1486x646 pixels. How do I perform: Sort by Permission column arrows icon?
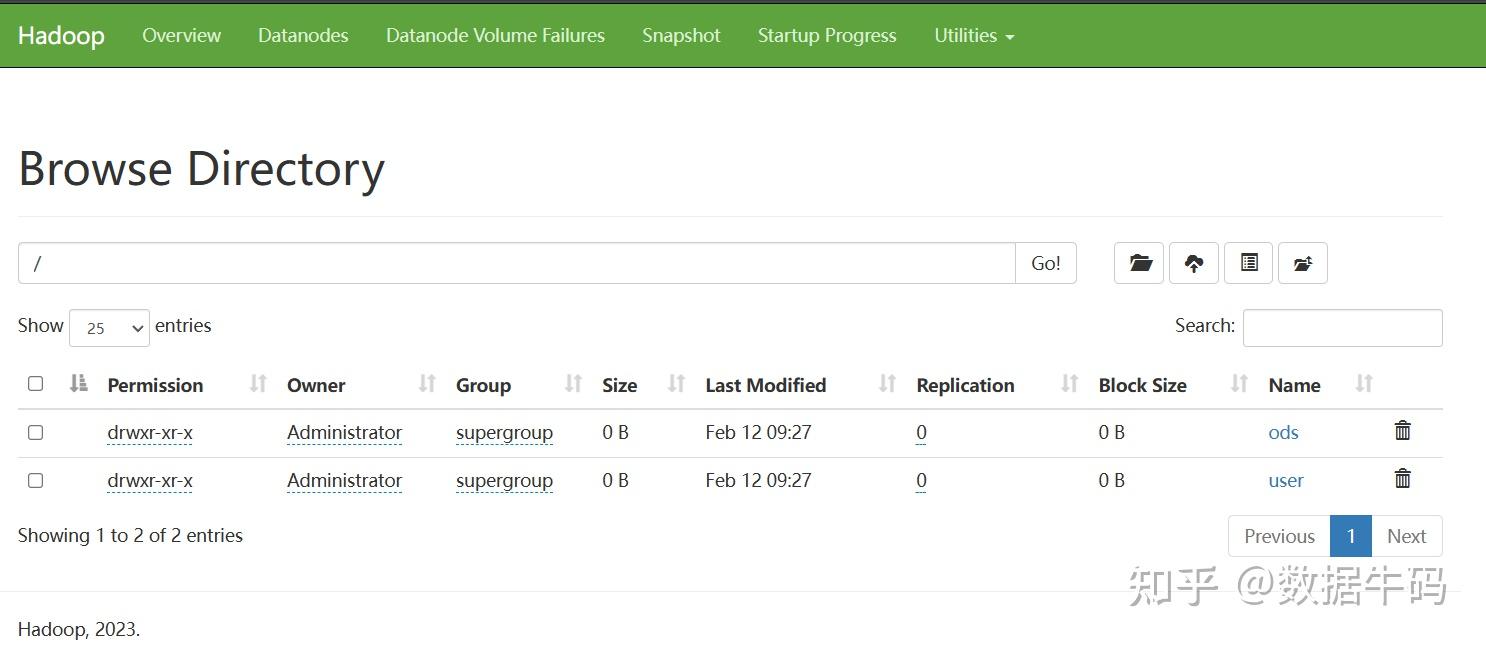pos(258,384)
